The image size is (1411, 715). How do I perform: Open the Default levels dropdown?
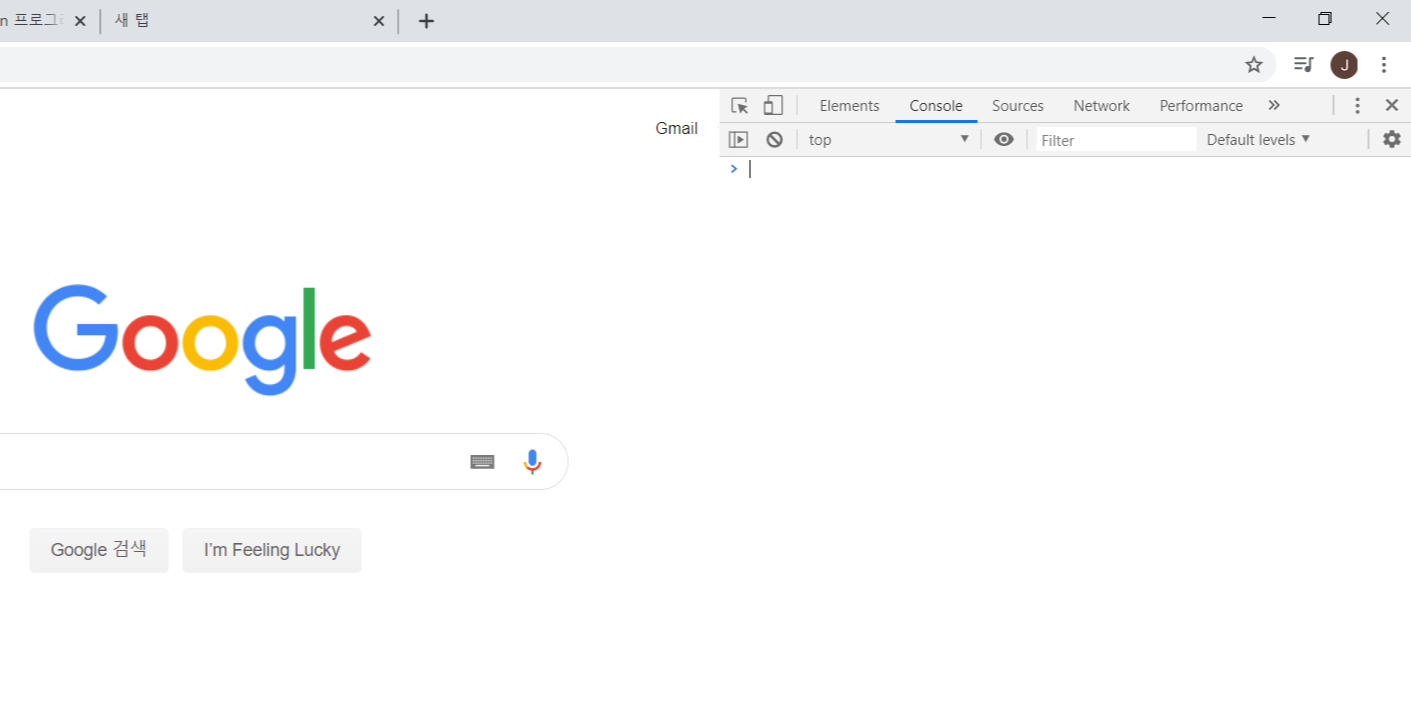coord(1258,140)
